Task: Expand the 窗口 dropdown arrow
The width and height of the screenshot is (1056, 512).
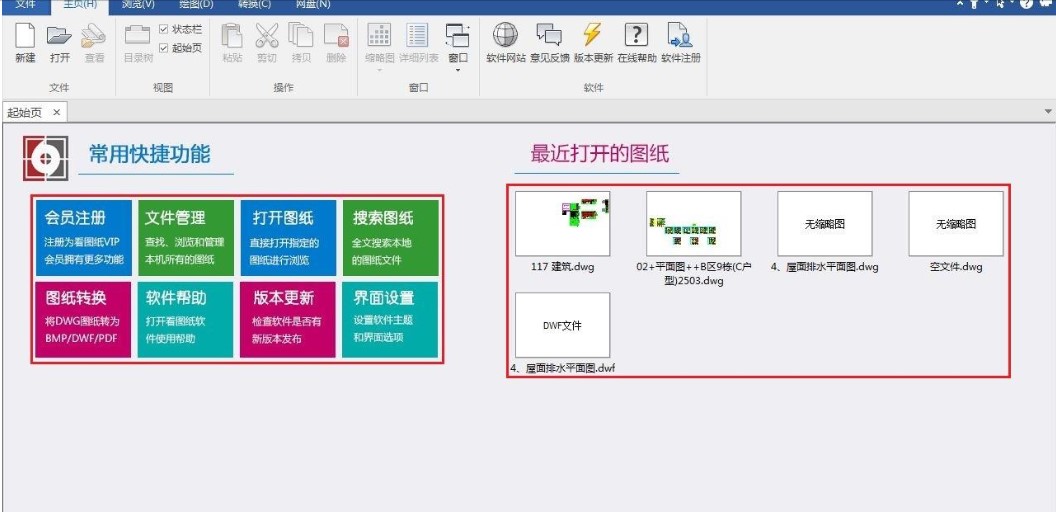Action: point(458,70)
